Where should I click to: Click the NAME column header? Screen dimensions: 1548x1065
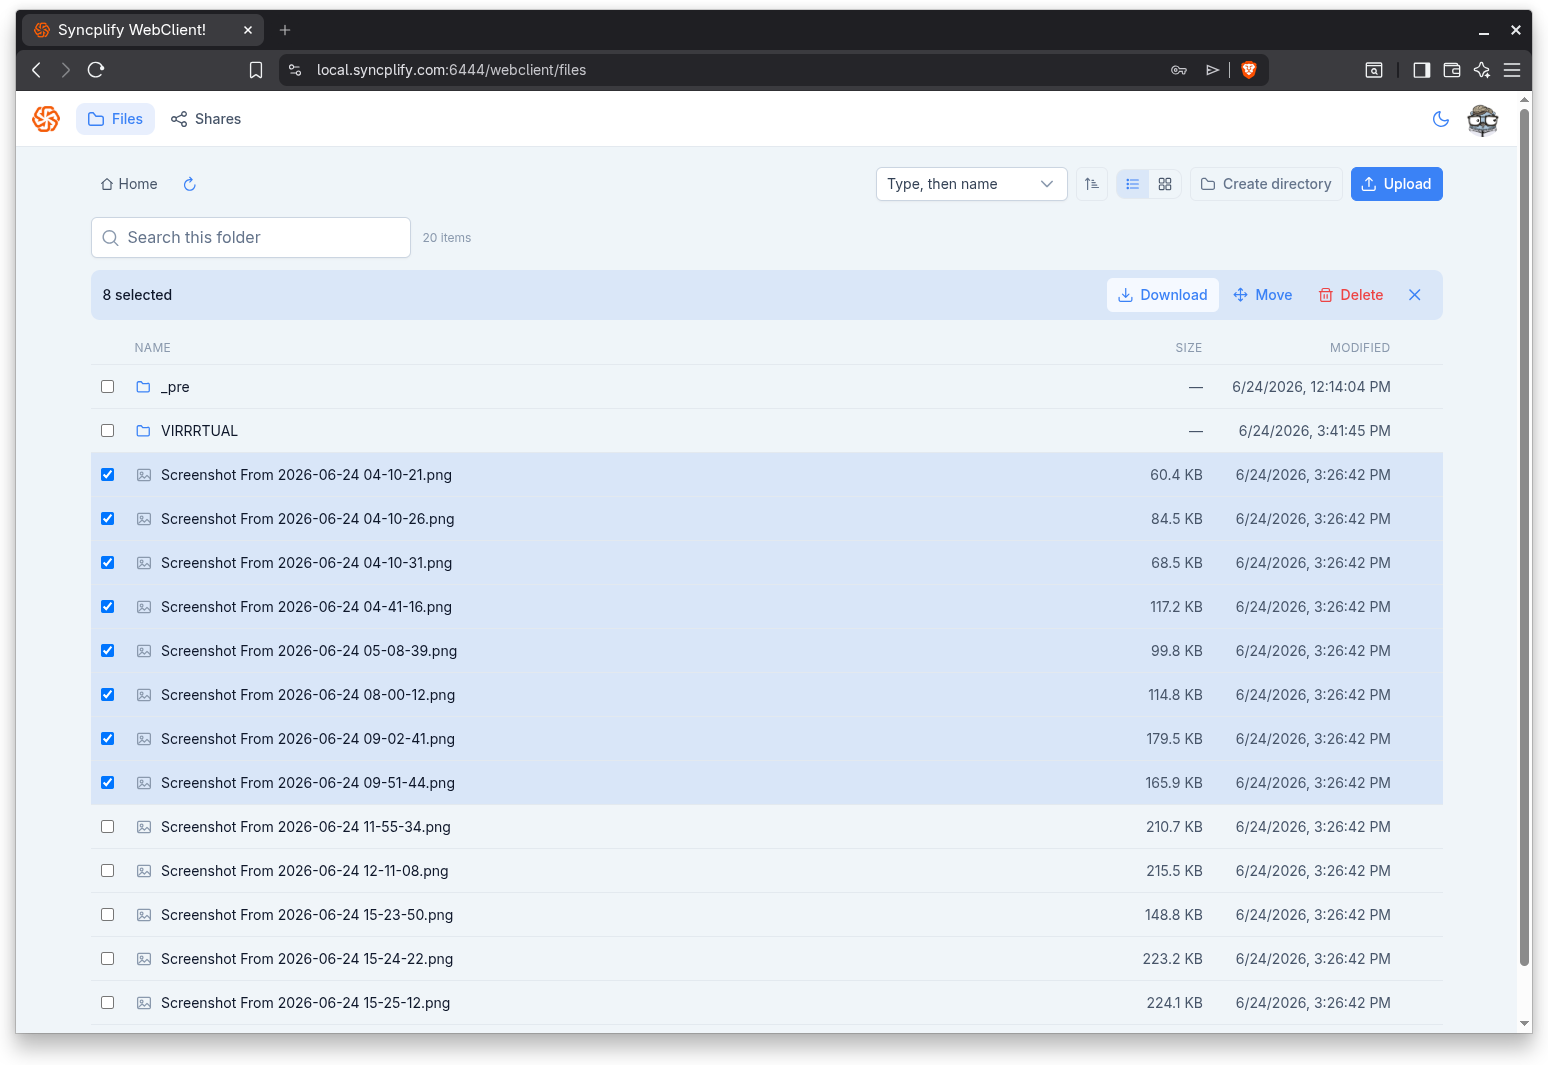point(152,348)
